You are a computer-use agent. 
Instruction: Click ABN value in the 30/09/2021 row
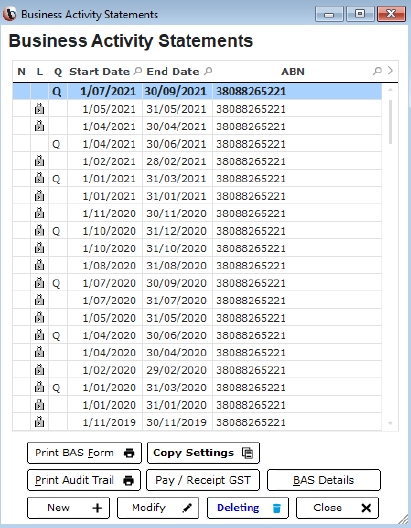click(251, 91)
